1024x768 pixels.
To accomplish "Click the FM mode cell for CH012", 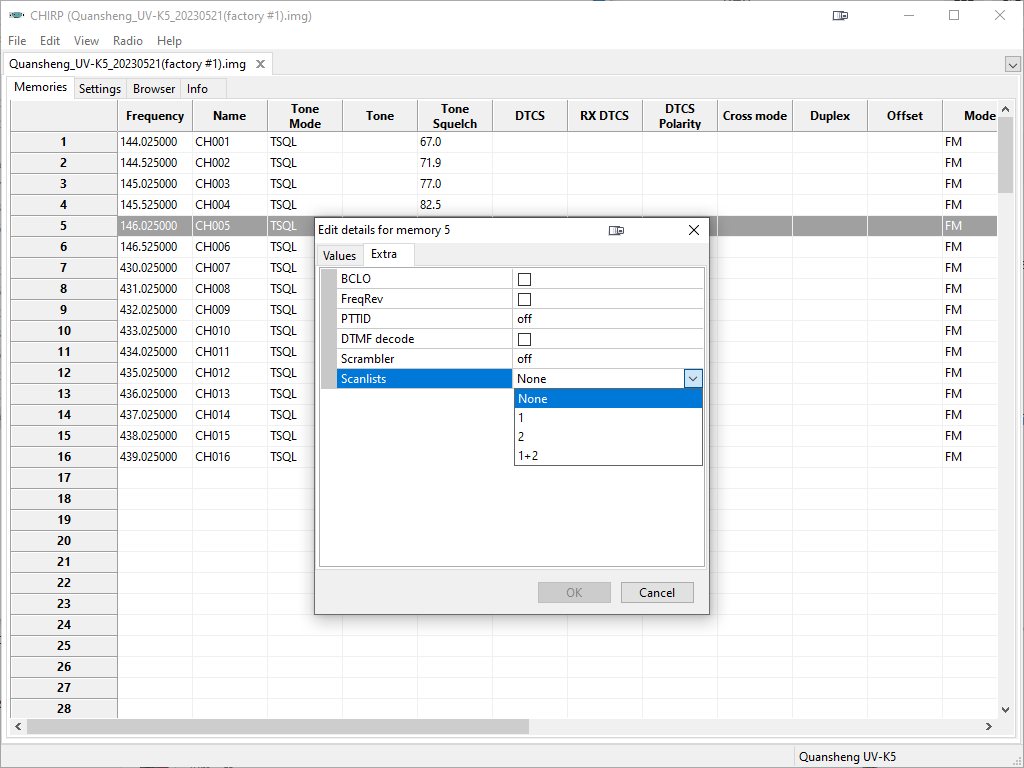I will [970, 372].
